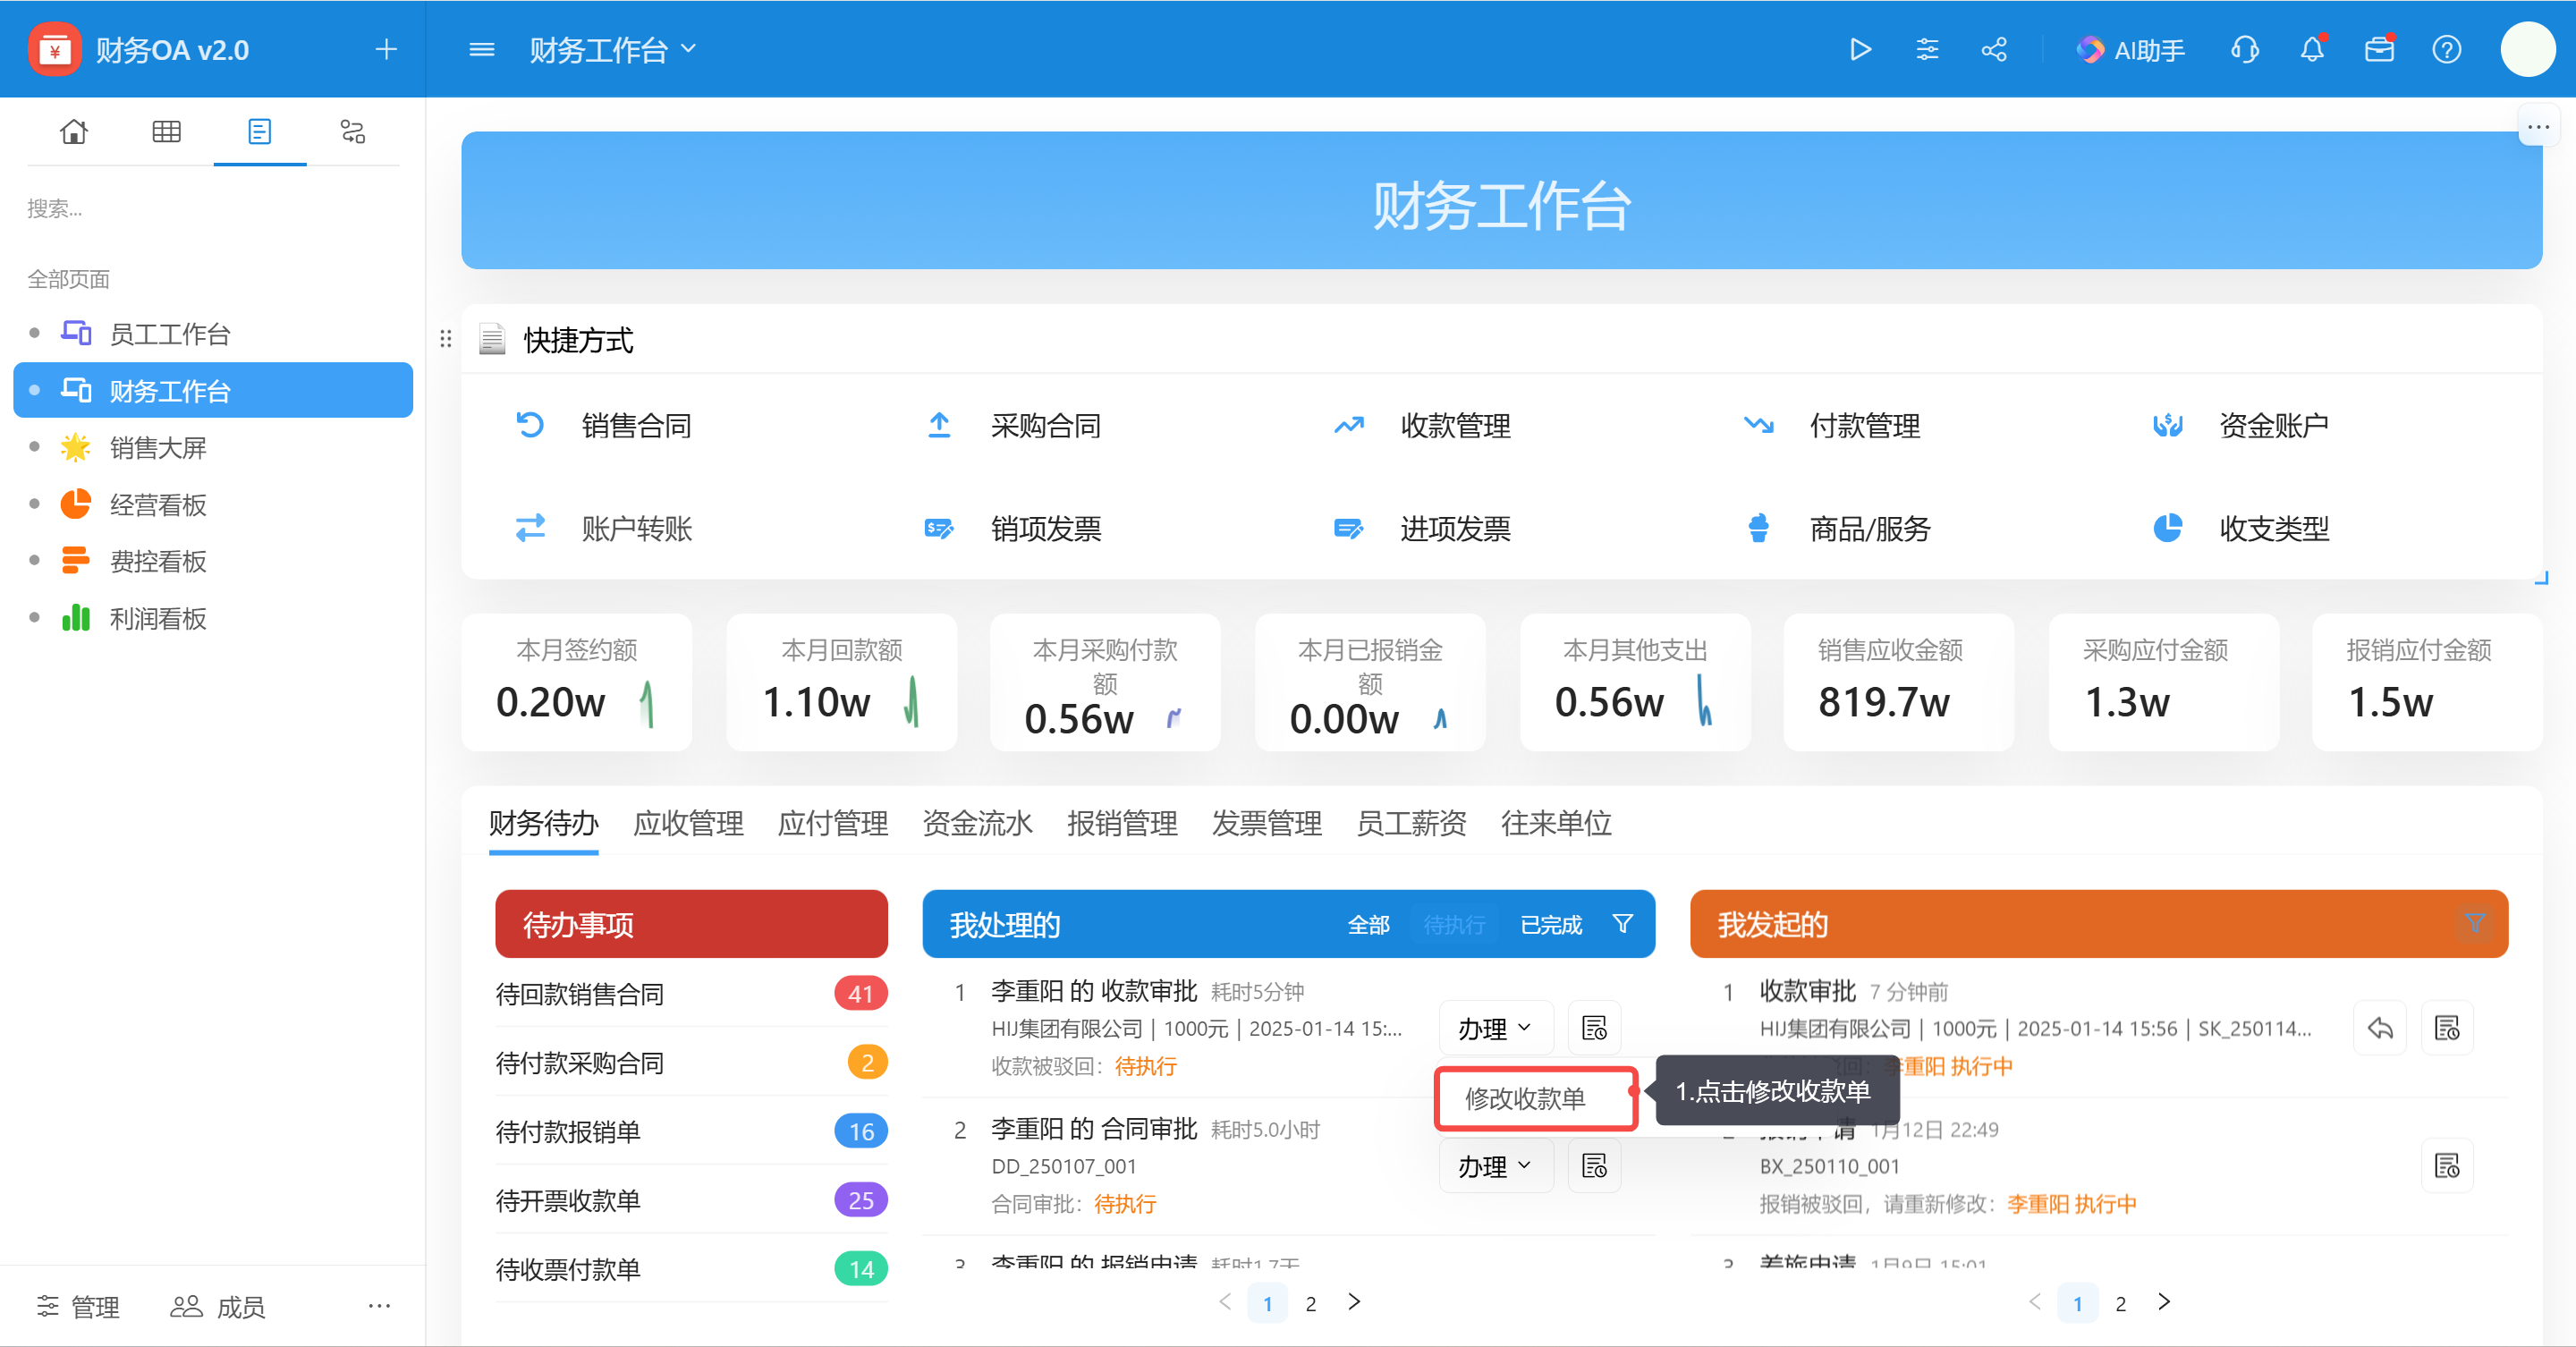Open the sidebar bottom more options dots
Viewport: 2576px width, 1347px height.
tap(379, 1306)
